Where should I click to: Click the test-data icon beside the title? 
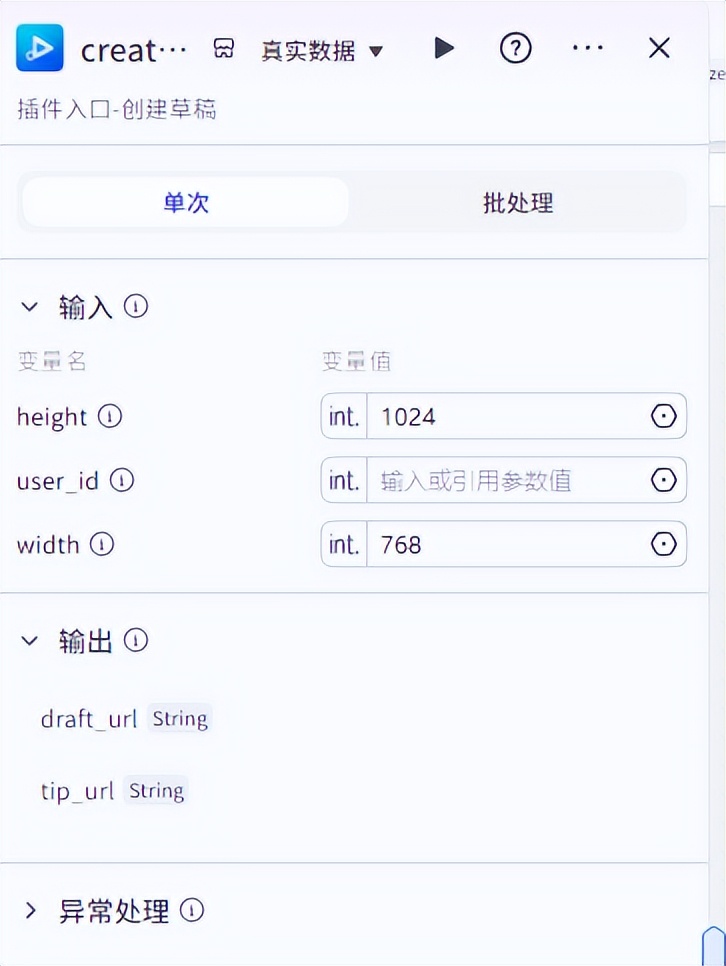[x=225, y=49]
